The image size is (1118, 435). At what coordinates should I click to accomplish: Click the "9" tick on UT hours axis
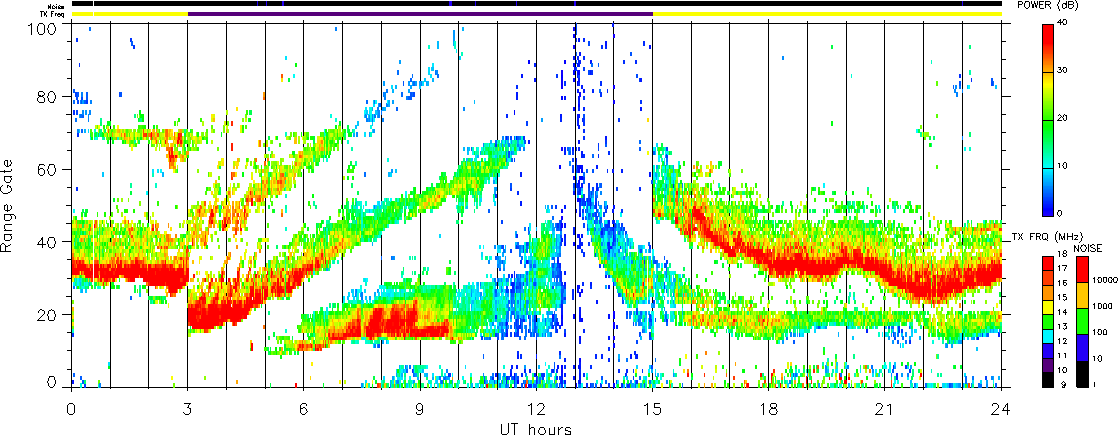coord(420,409)
